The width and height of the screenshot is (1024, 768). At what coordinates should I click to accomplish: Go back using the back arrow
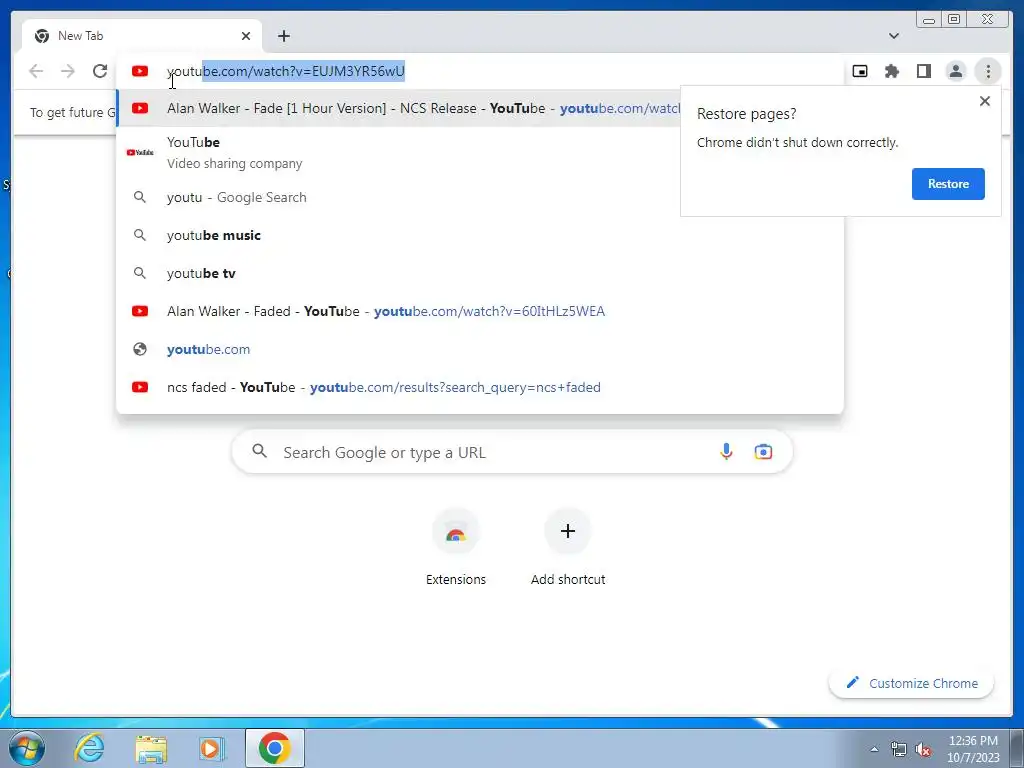36,71
